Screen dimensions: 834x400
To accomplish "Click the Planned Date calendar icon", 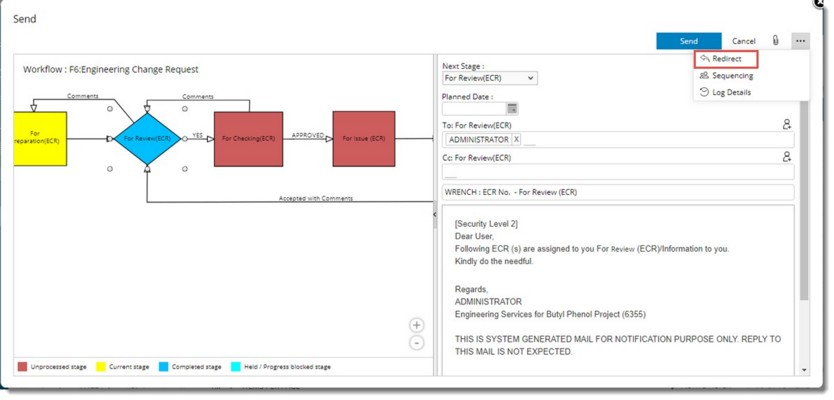I will coord(512,108).
